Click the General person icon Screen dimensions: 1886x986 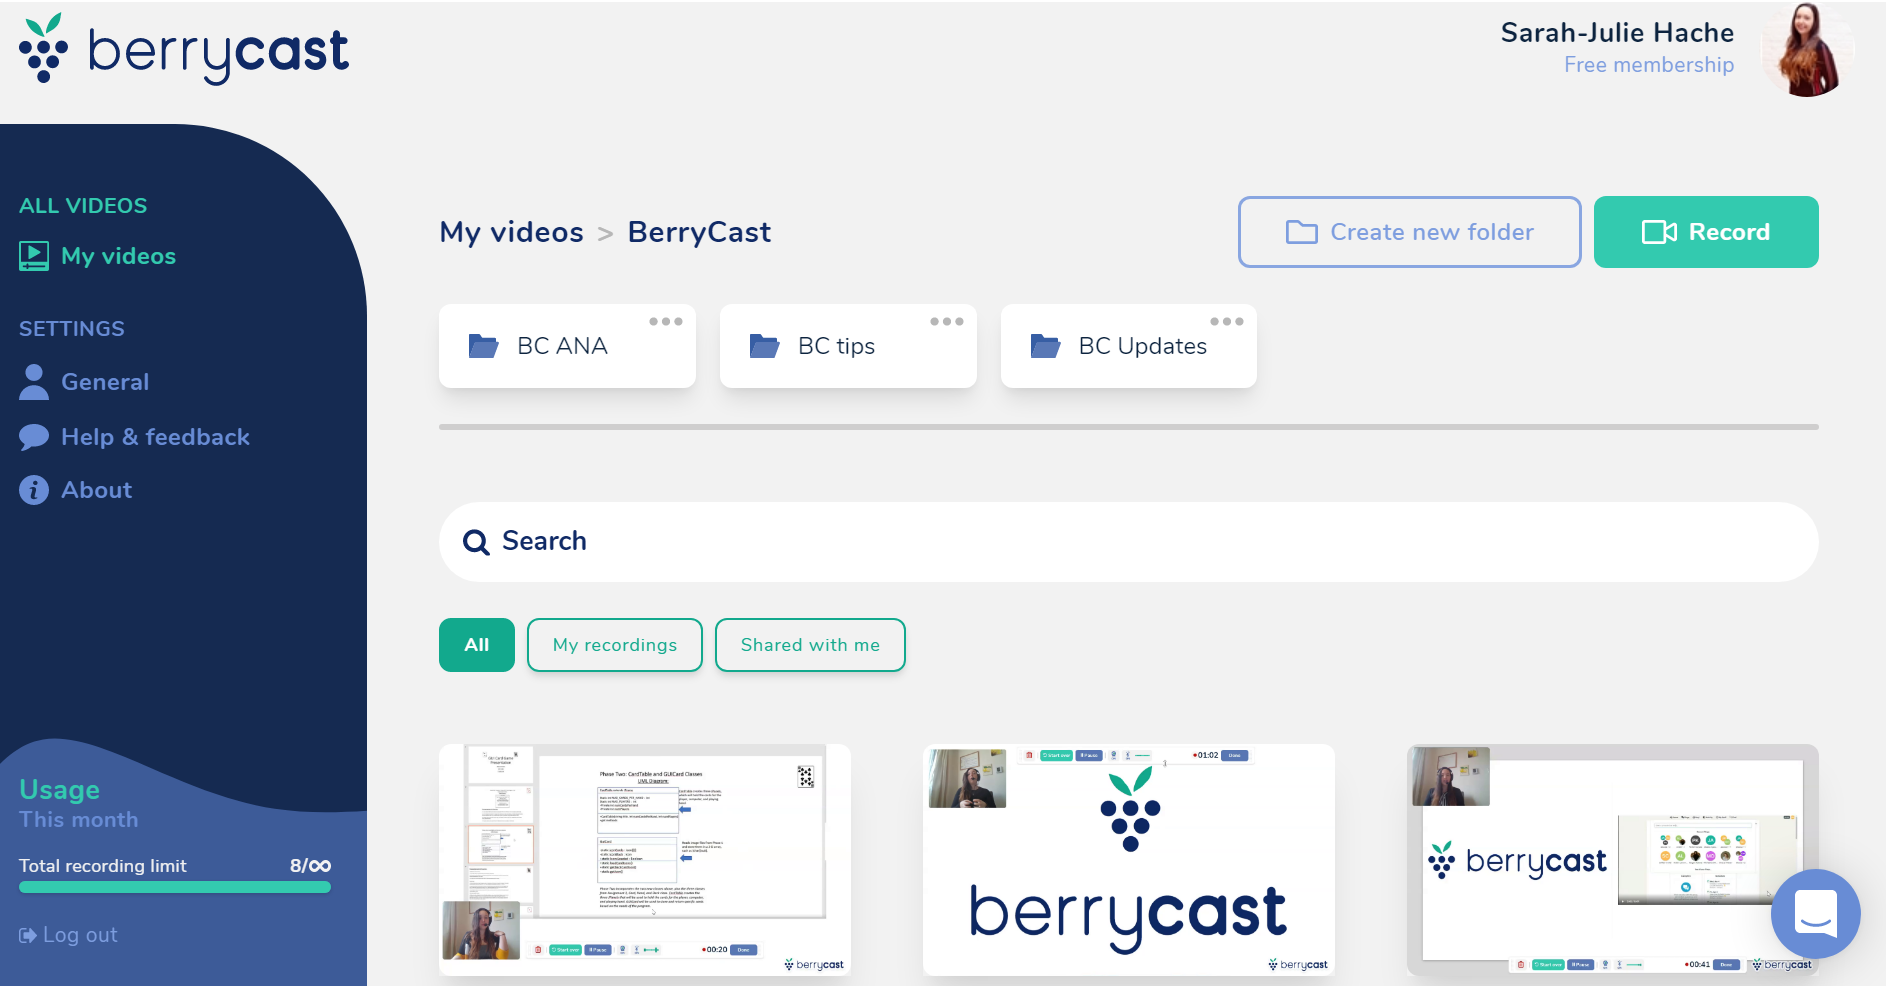(34, 382)
